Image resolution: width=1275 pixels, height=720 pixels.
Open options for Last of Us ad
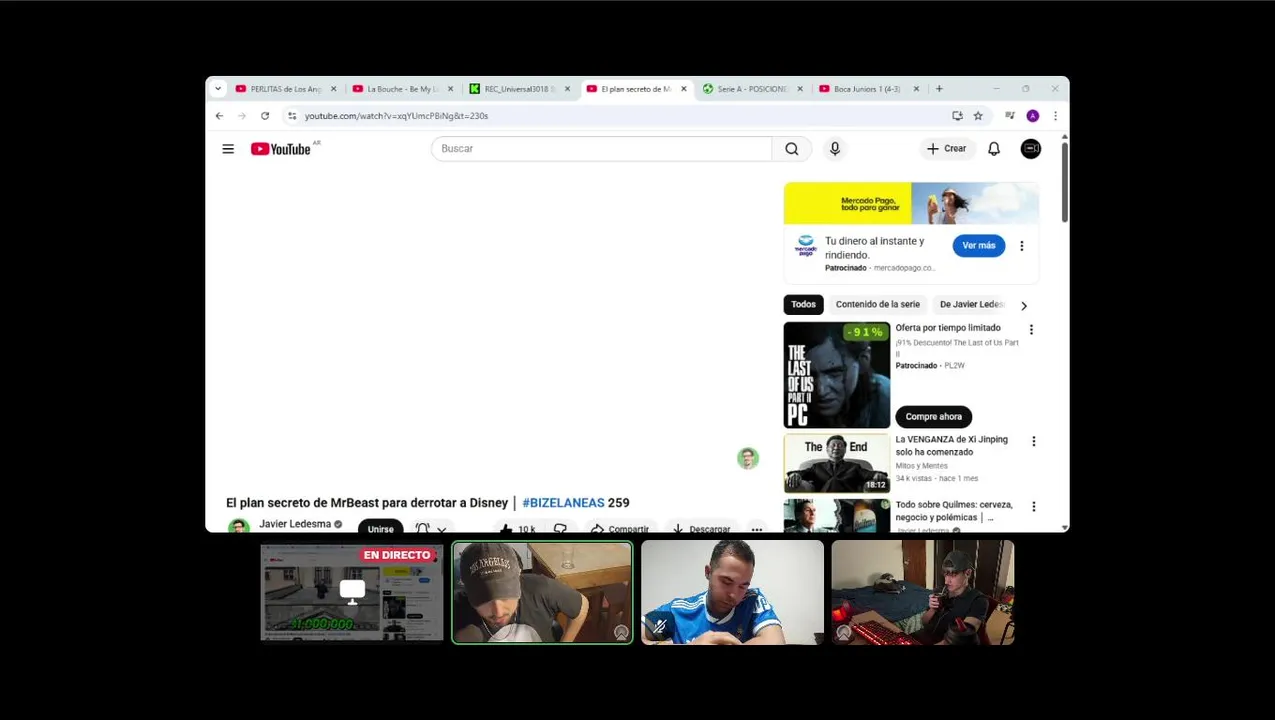tap(1031, 330)
